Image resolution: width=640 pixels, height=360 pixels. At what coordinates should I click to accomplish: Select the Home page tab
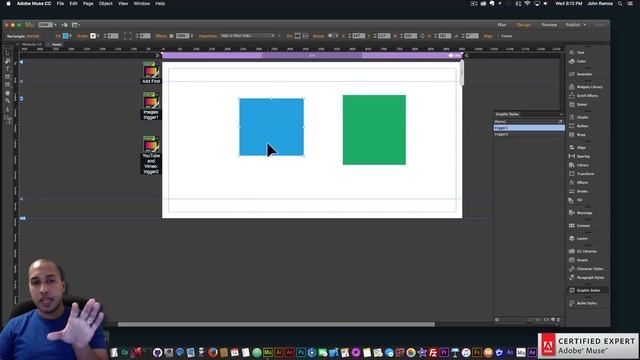(x=57, y=44)
